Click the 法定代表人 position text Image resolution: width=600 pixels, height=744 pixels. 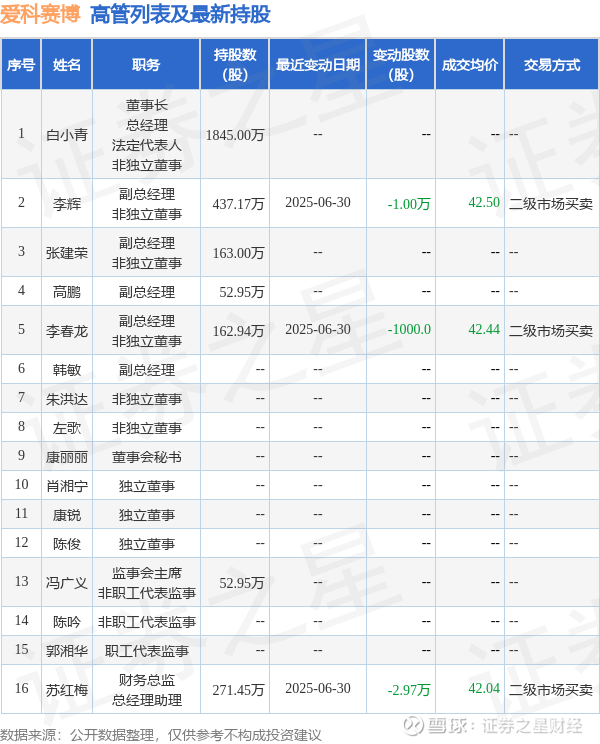tap(147, 145)
